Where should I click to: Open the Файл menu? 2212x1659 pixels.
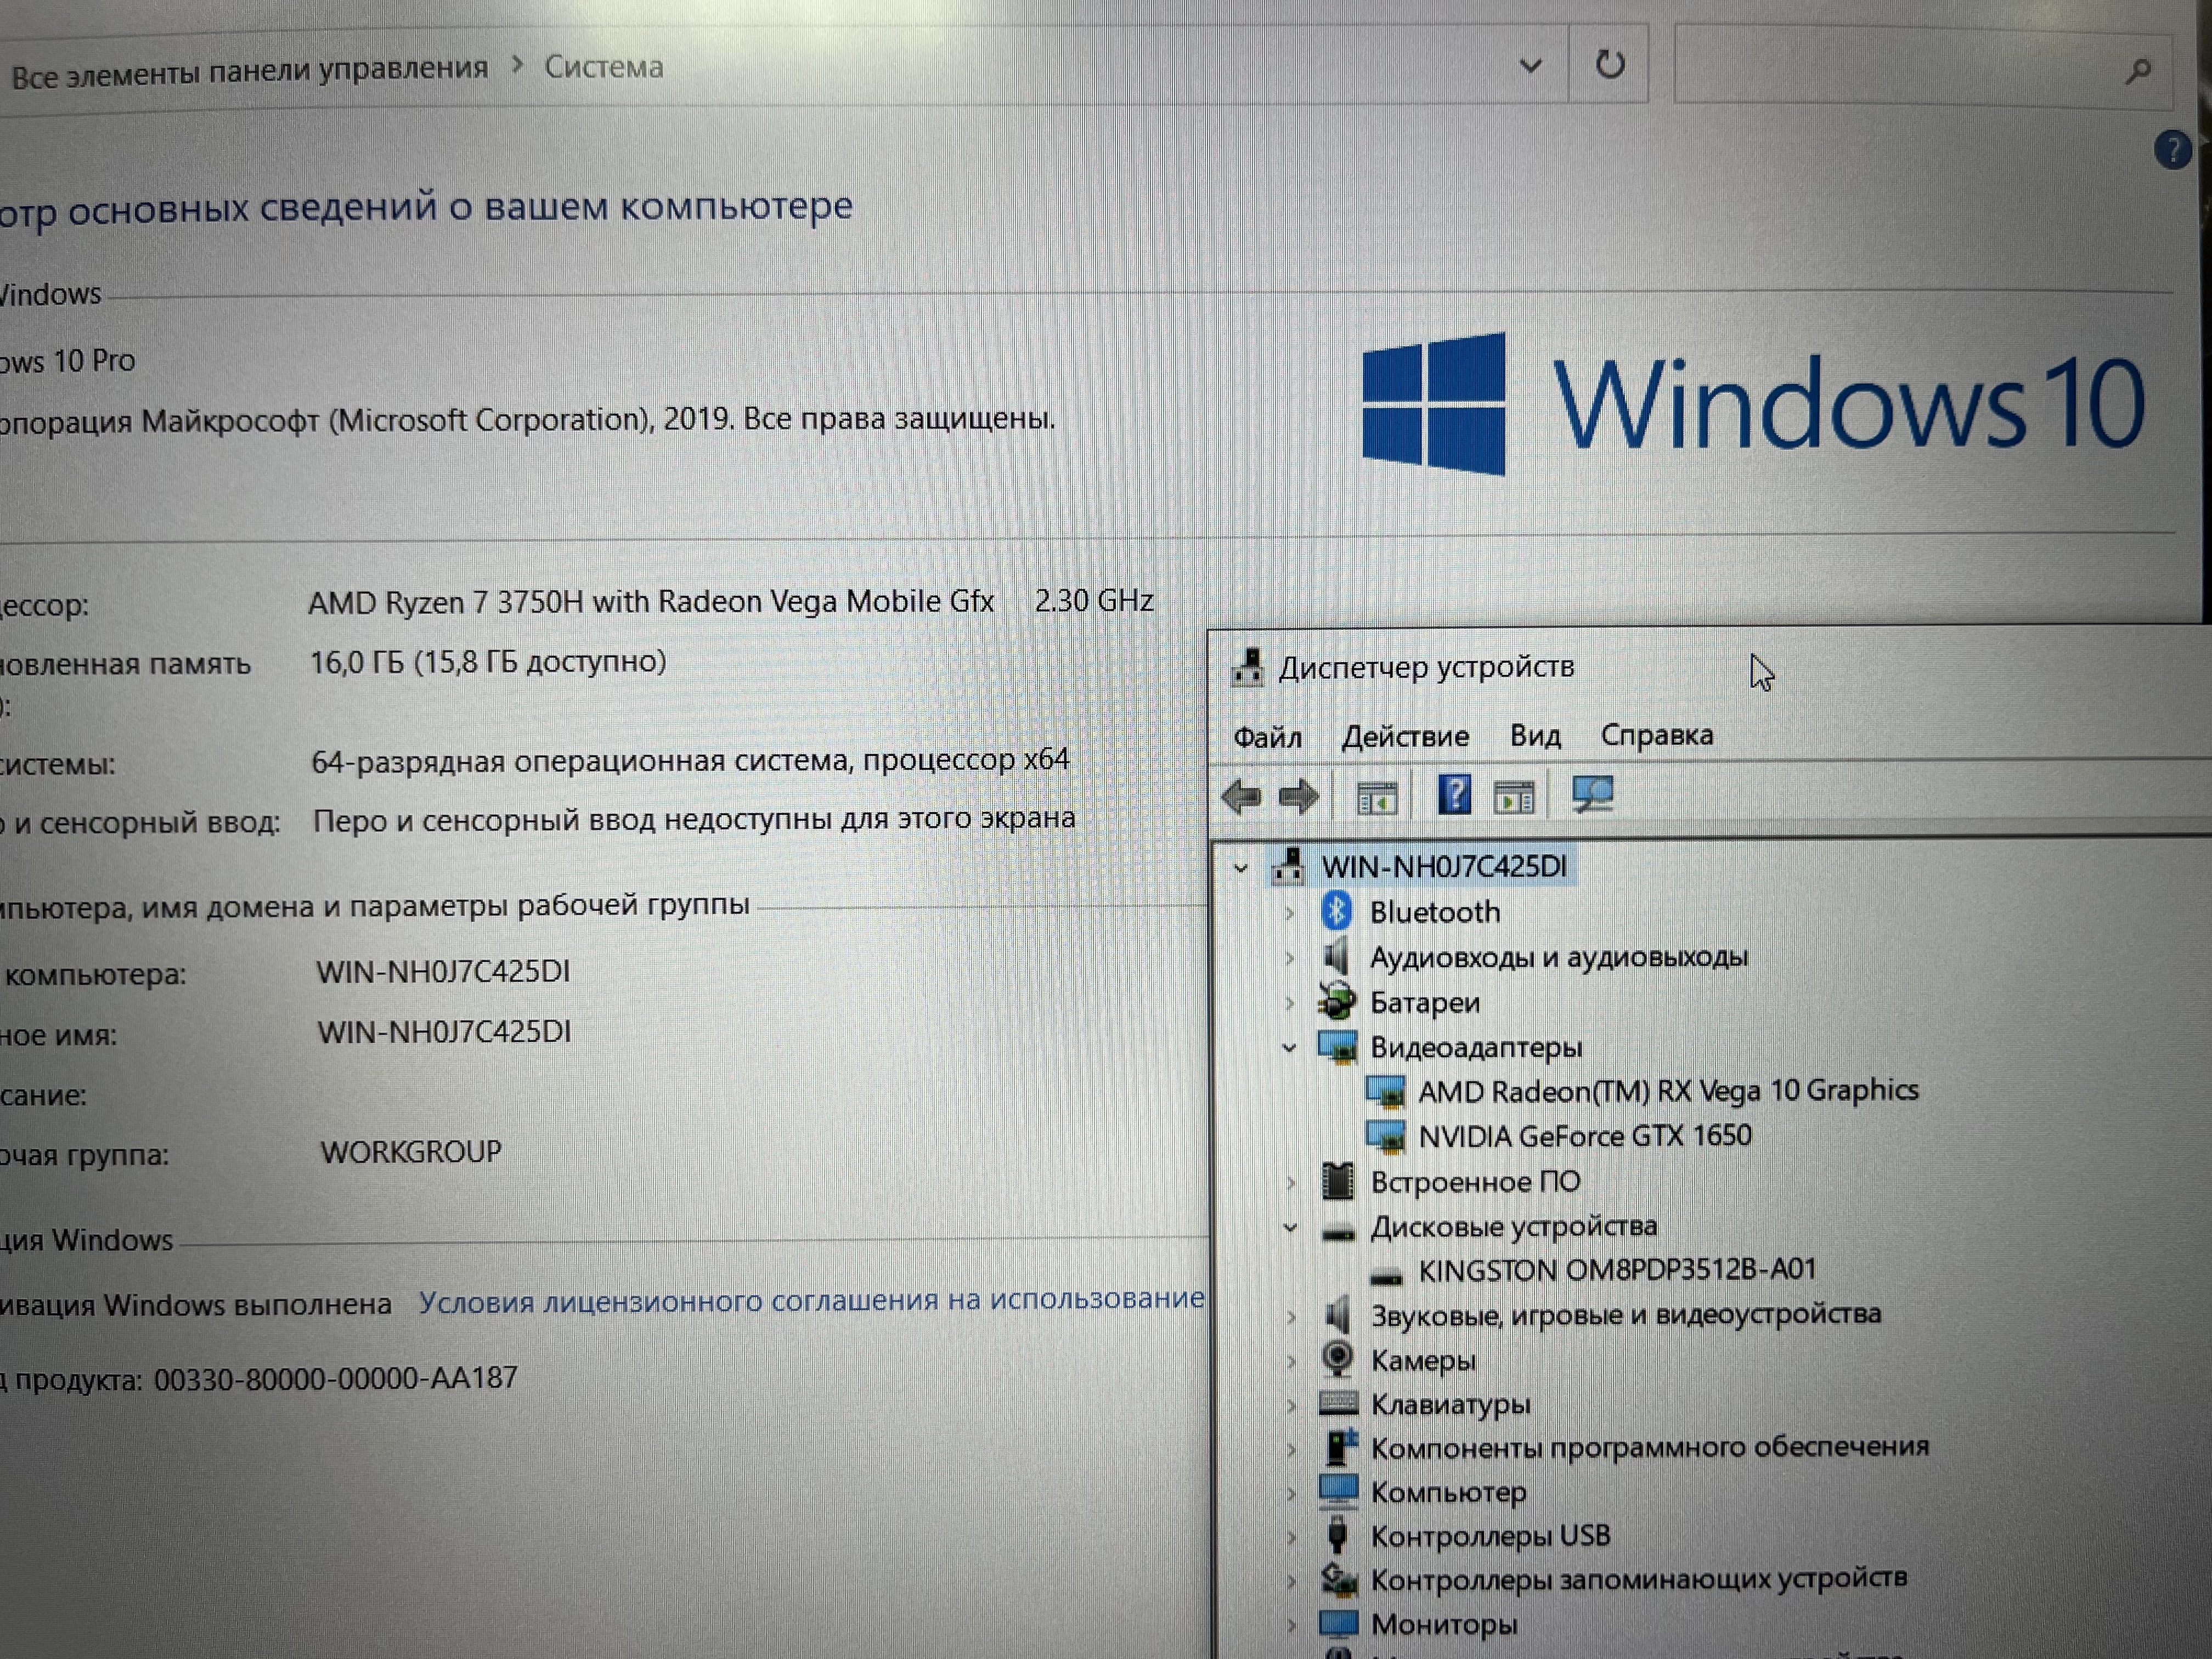coord(1267,737)
